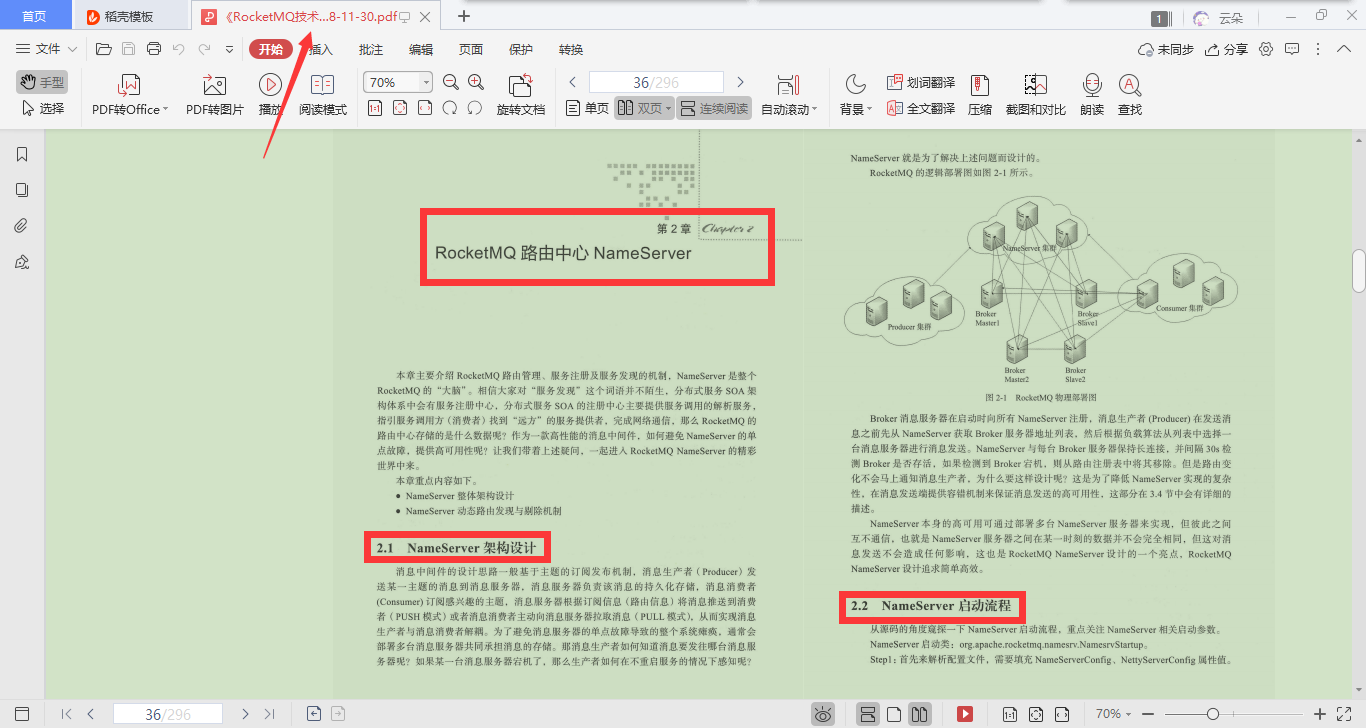1366x728 pixels.
Task: Go to next page in ribbon
Action: pos(740,82)
